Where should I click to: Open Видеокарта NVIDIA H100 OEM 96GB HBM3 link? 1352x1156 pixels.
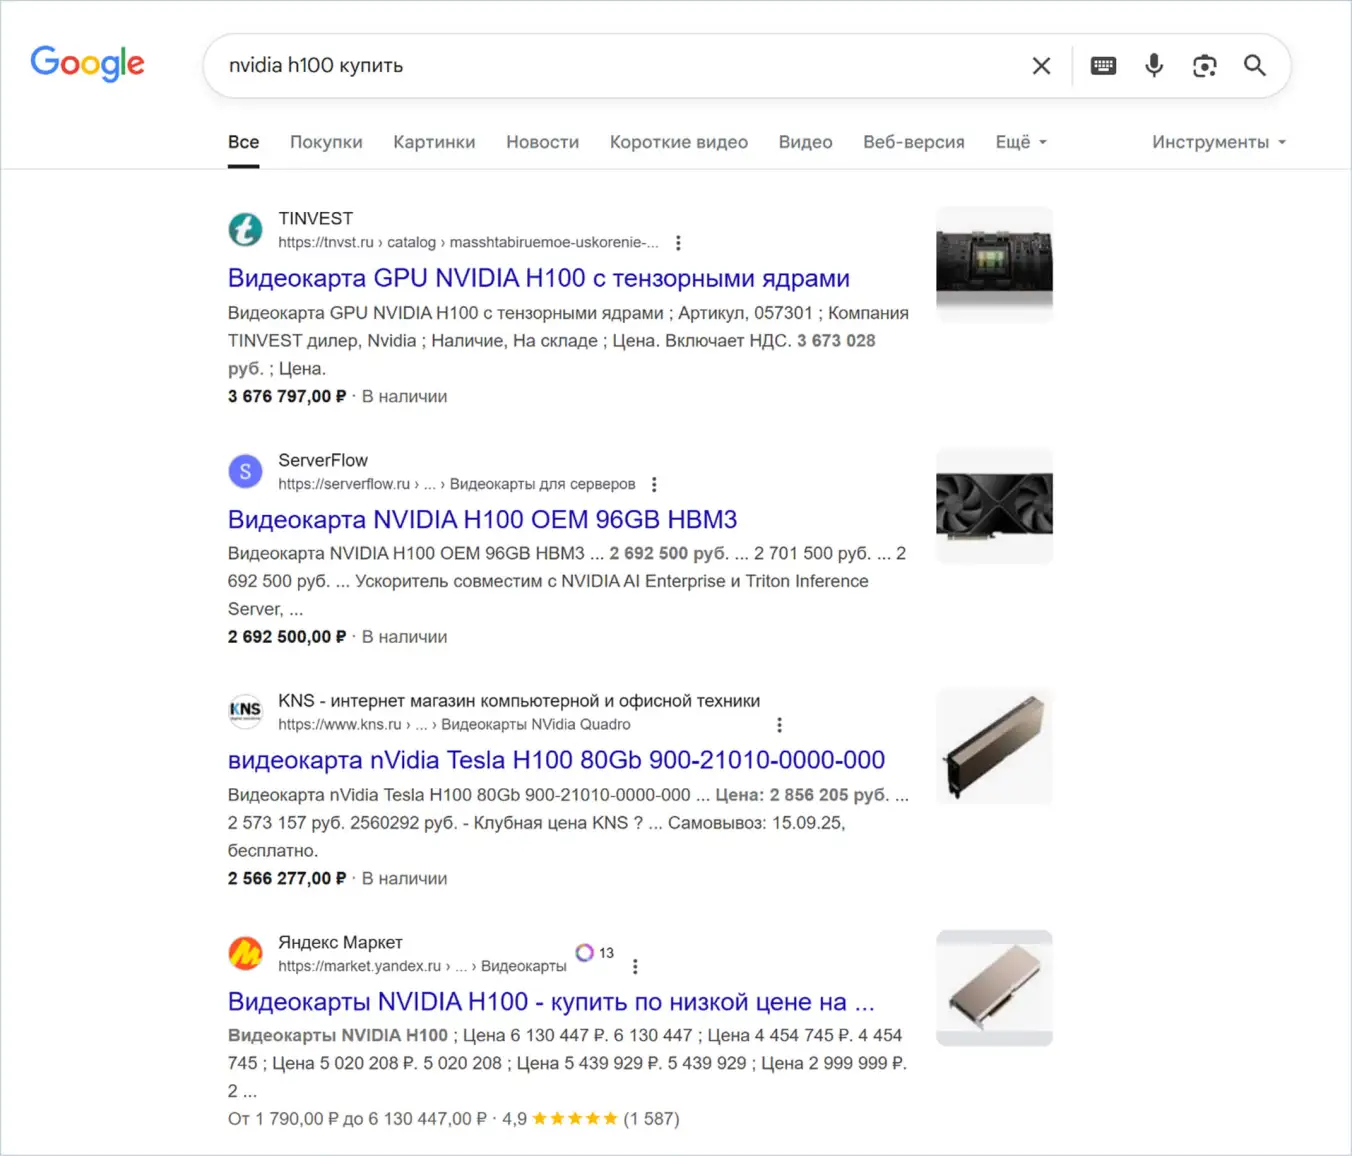pos(482,520)
